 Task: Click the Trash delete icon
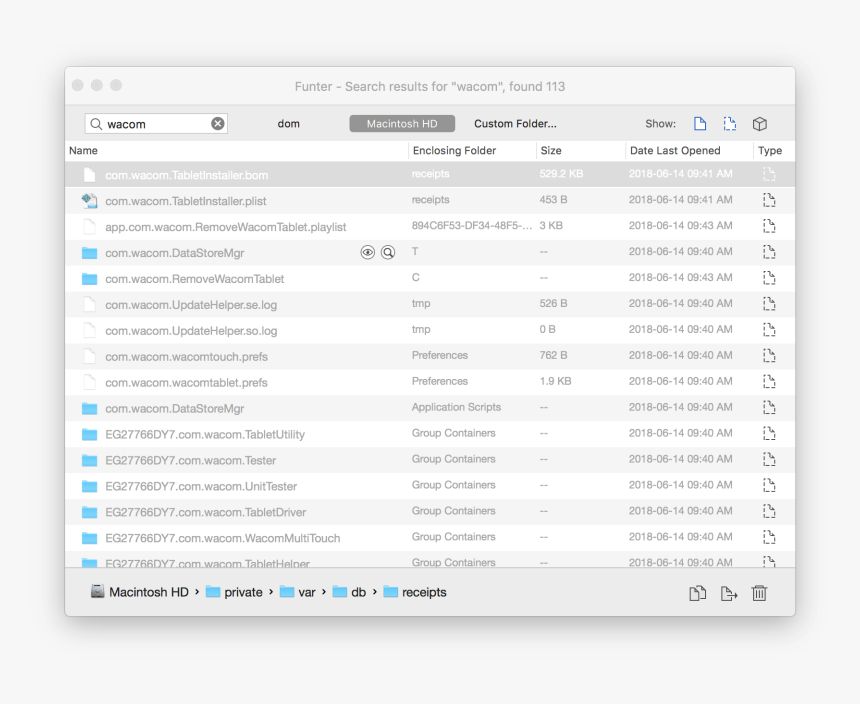pos(759,593)
